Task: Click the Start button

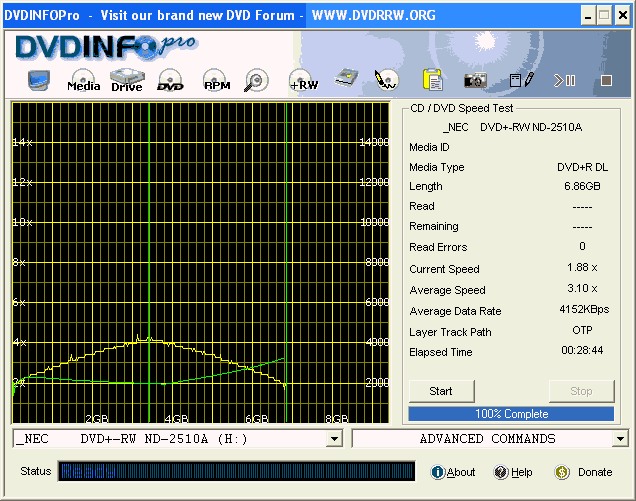Action: [x=441, y=391]
